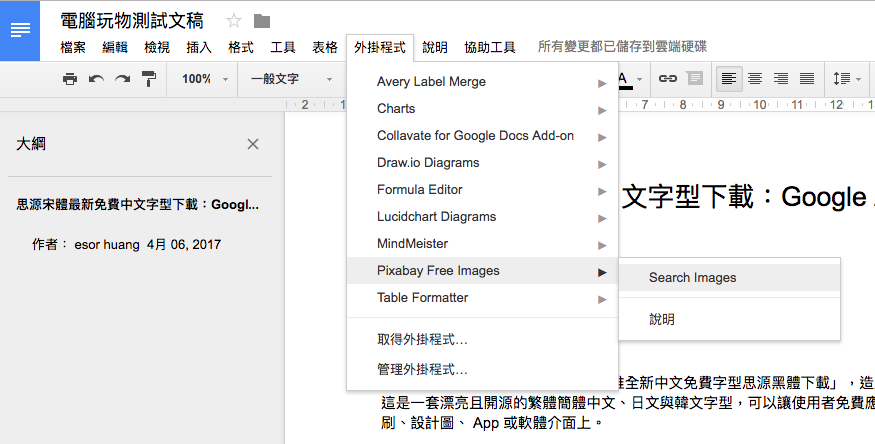Jump to outline entry 作者: esor huang
Screen dimensions: 875x444
click(127, 244)
